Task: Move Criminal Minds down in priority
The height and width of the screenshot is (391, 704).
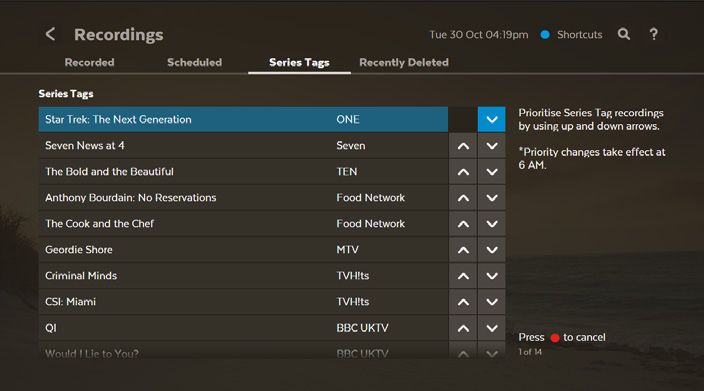Action: tap(492, 276)
